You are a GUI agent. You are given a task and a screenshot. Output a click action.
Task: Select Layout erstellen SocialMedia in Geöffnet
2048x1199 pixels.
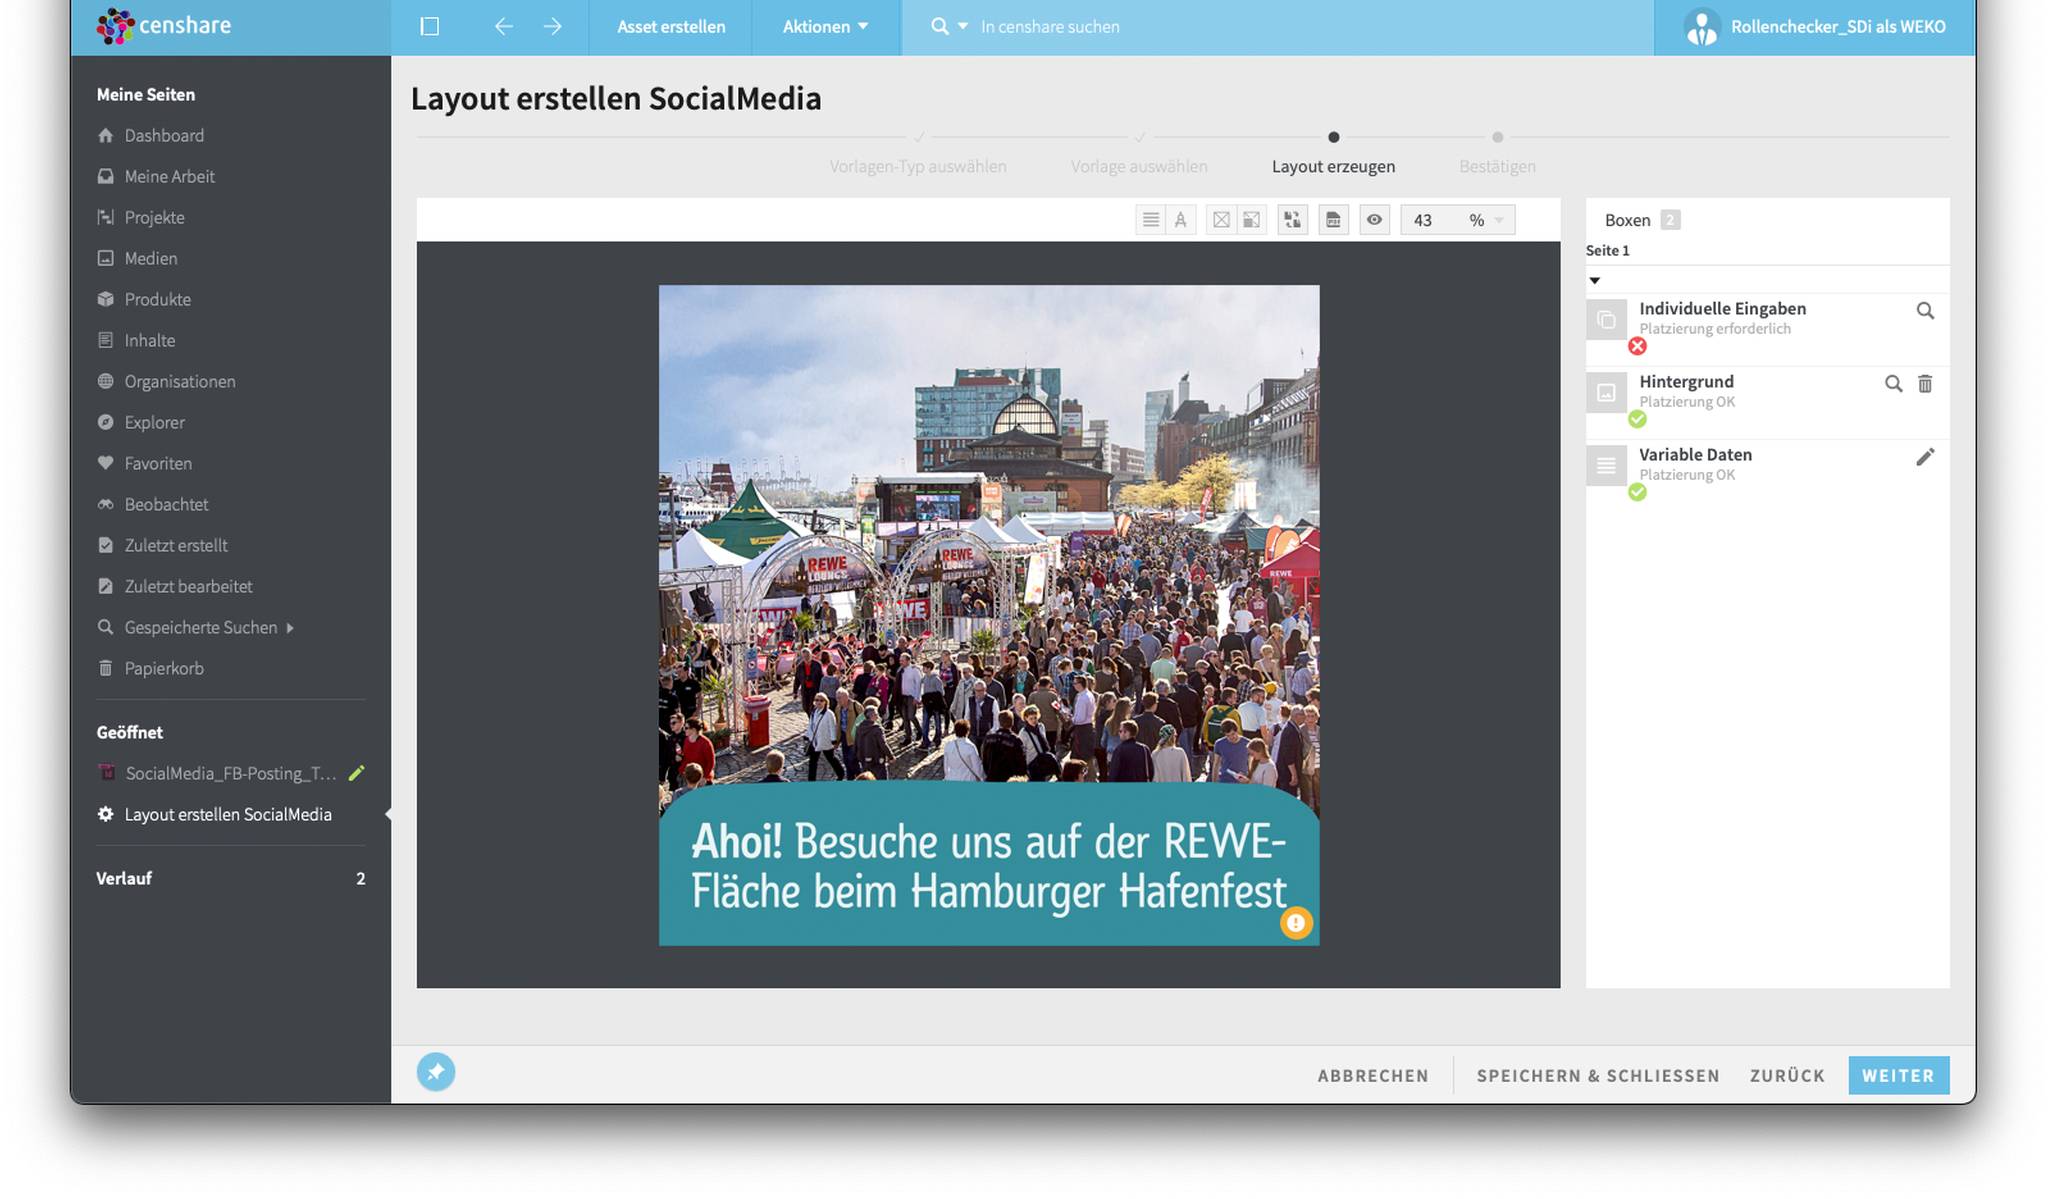coord(228,815)
